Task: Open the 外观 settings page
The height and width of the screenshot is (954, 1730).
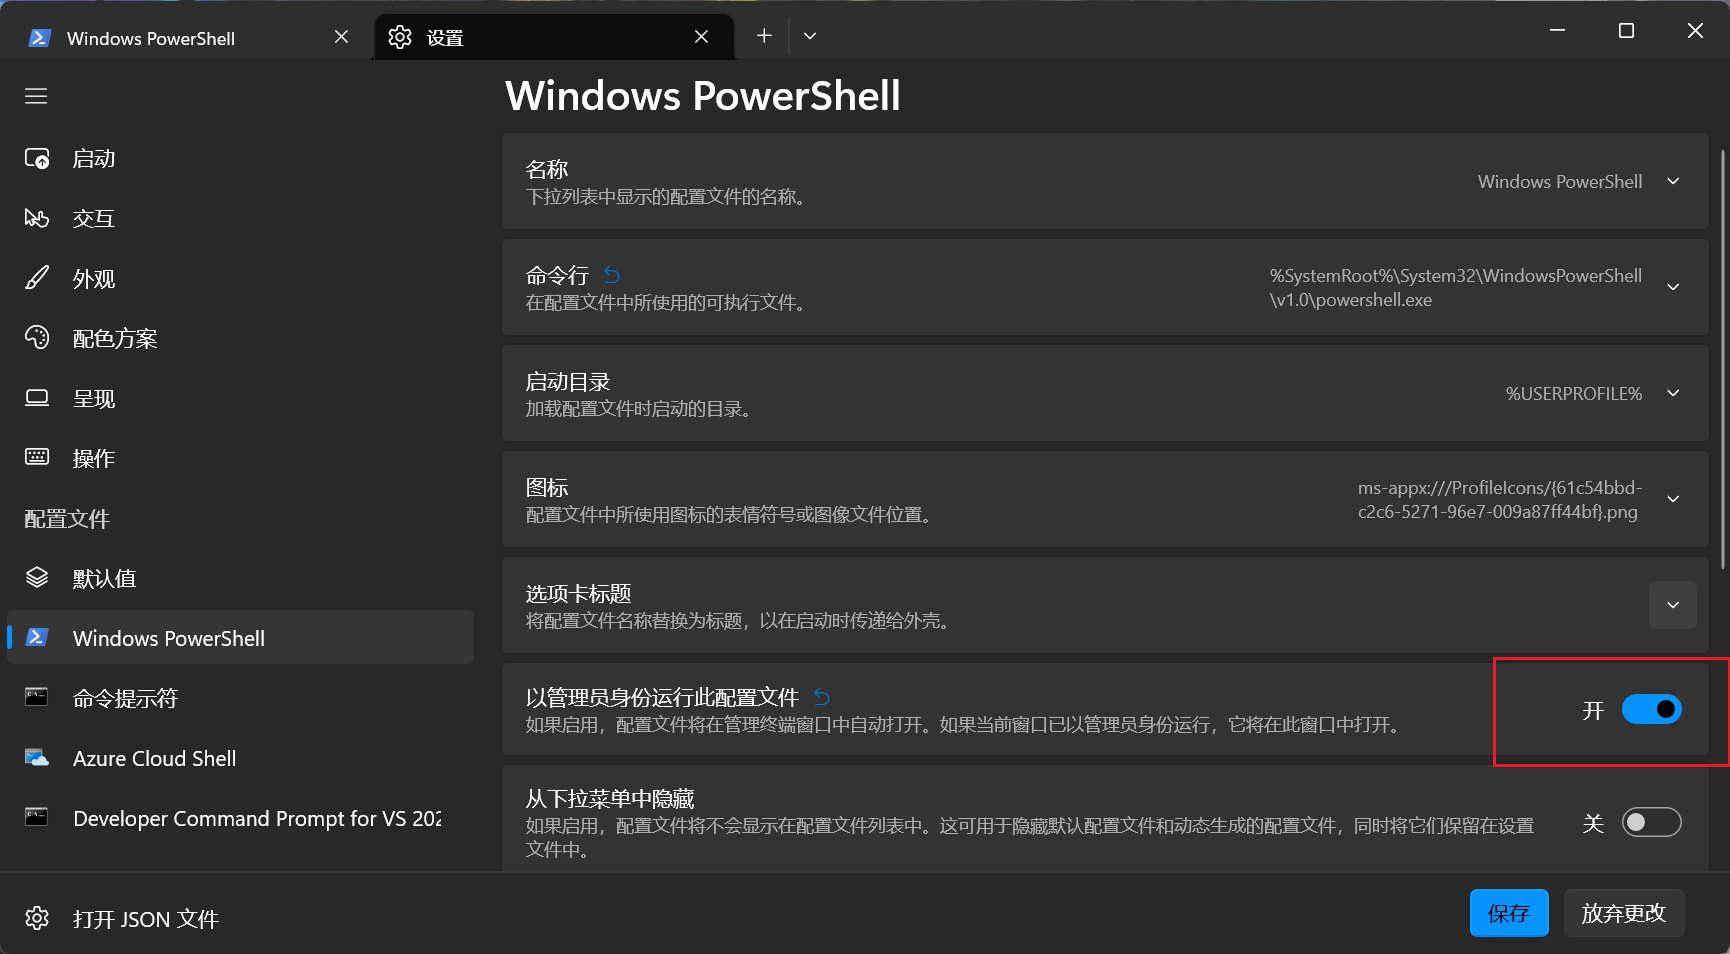Action: [240, 279]
